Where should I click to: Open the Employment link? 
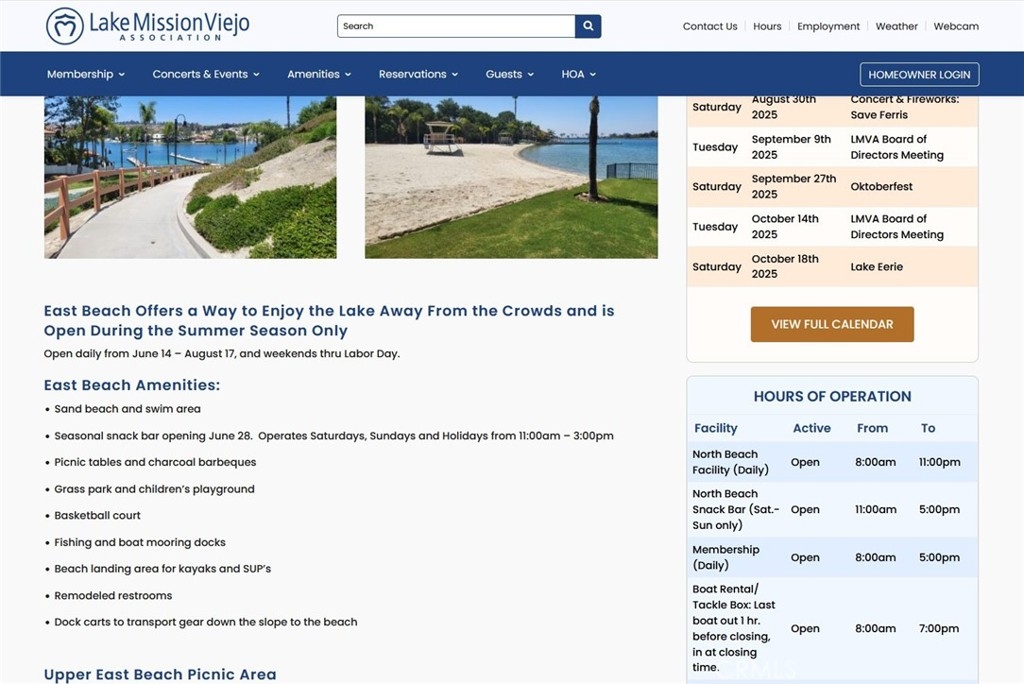pyautogui.click(x=828, y=27)
